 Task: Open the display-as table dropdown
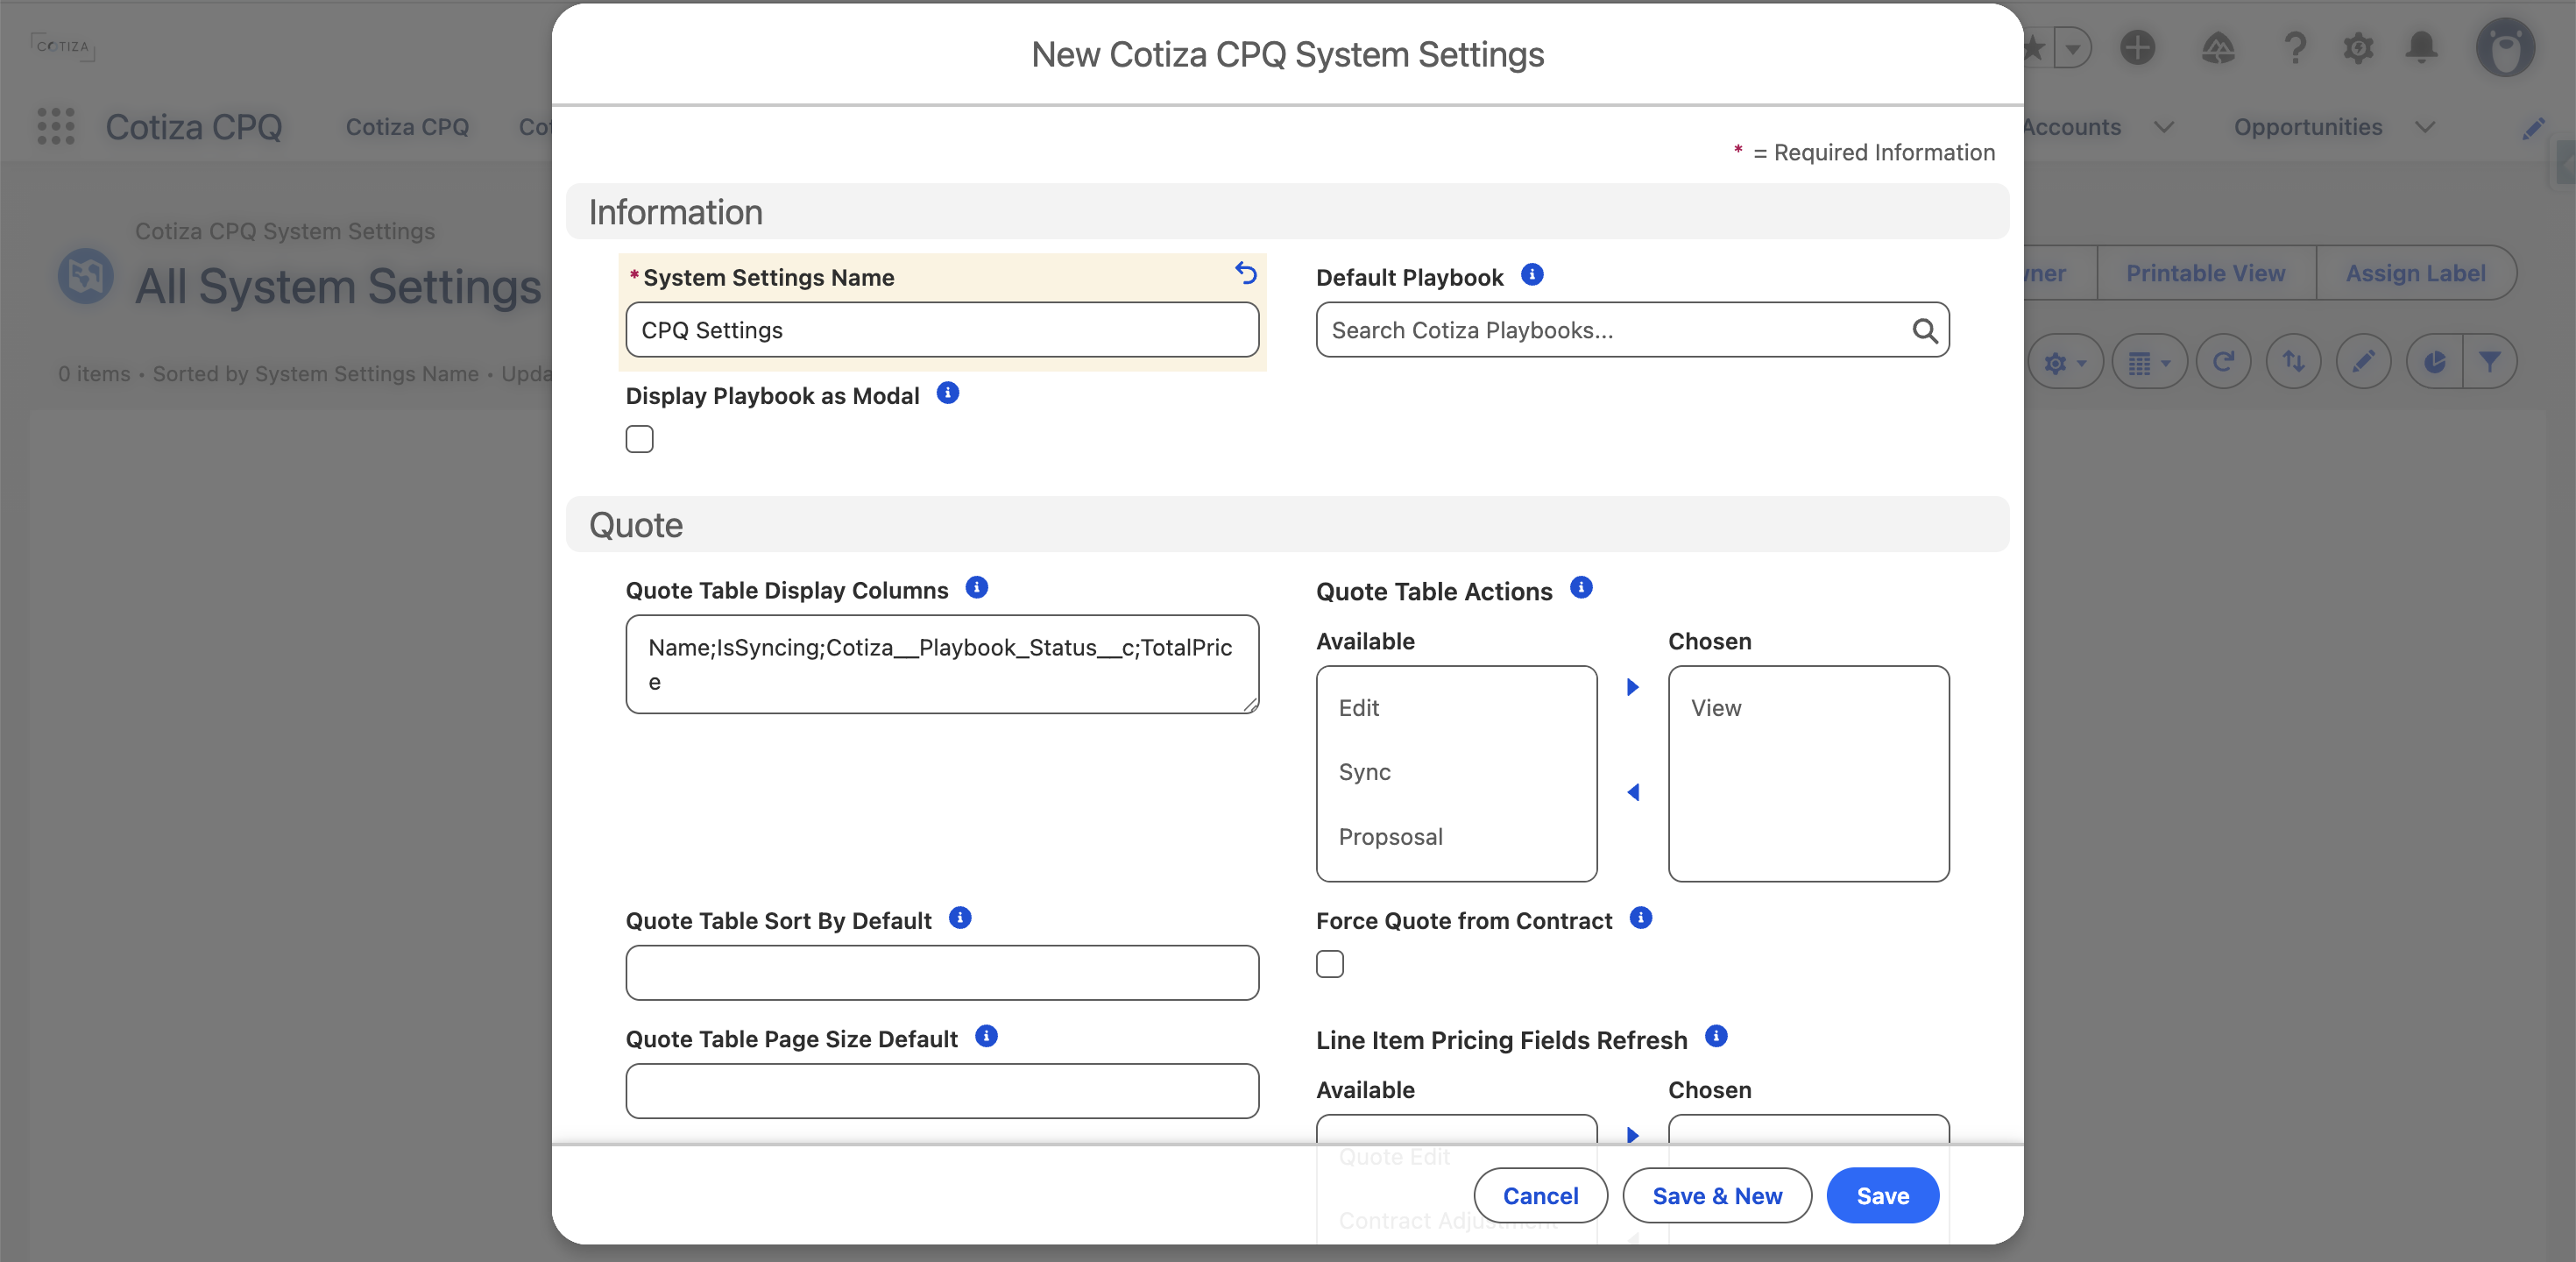pos(2149,362)
